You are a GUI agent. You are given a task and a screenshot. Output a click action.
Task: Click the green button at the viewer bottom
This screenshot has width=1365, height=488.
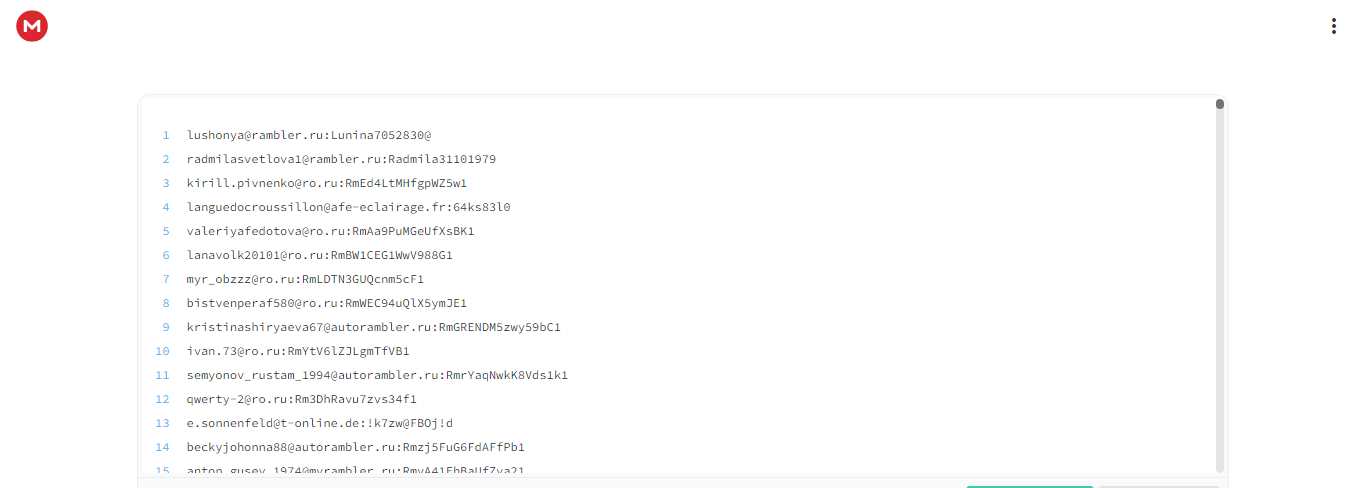coord(1029,486)
